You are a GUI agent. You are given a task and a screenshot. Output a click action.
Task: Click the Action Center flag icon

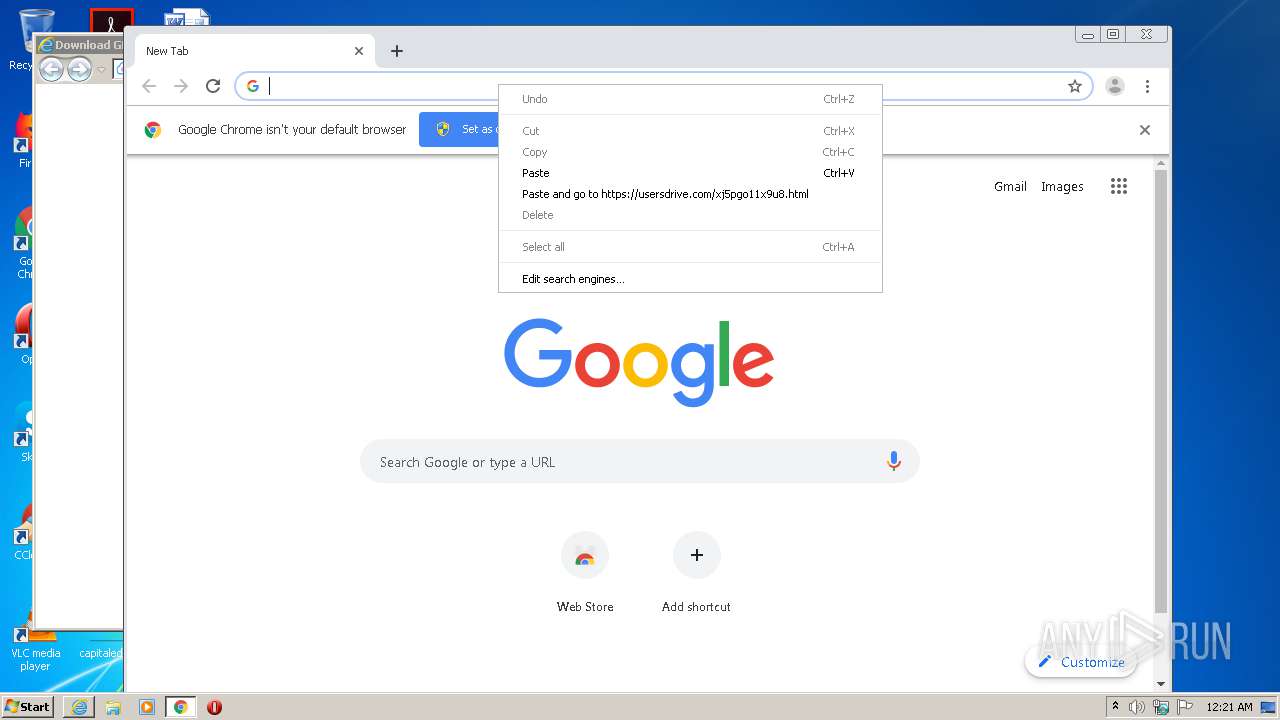(x=1185, y=707)
